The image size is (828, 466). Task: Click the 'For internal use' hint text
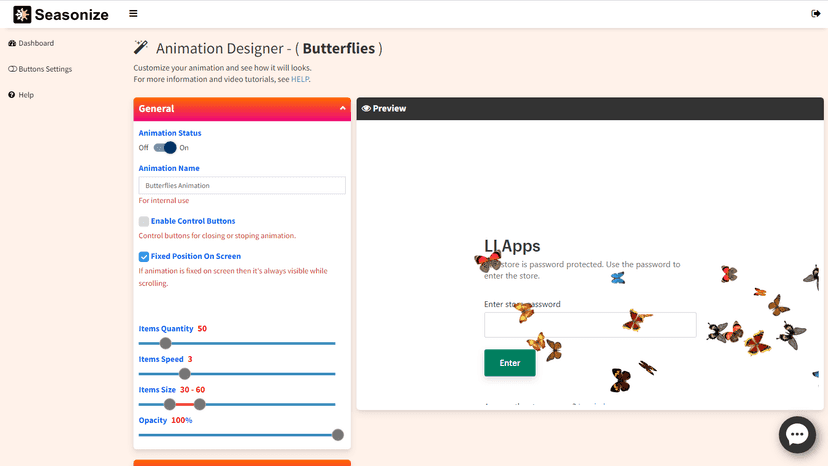pos(164,201)
